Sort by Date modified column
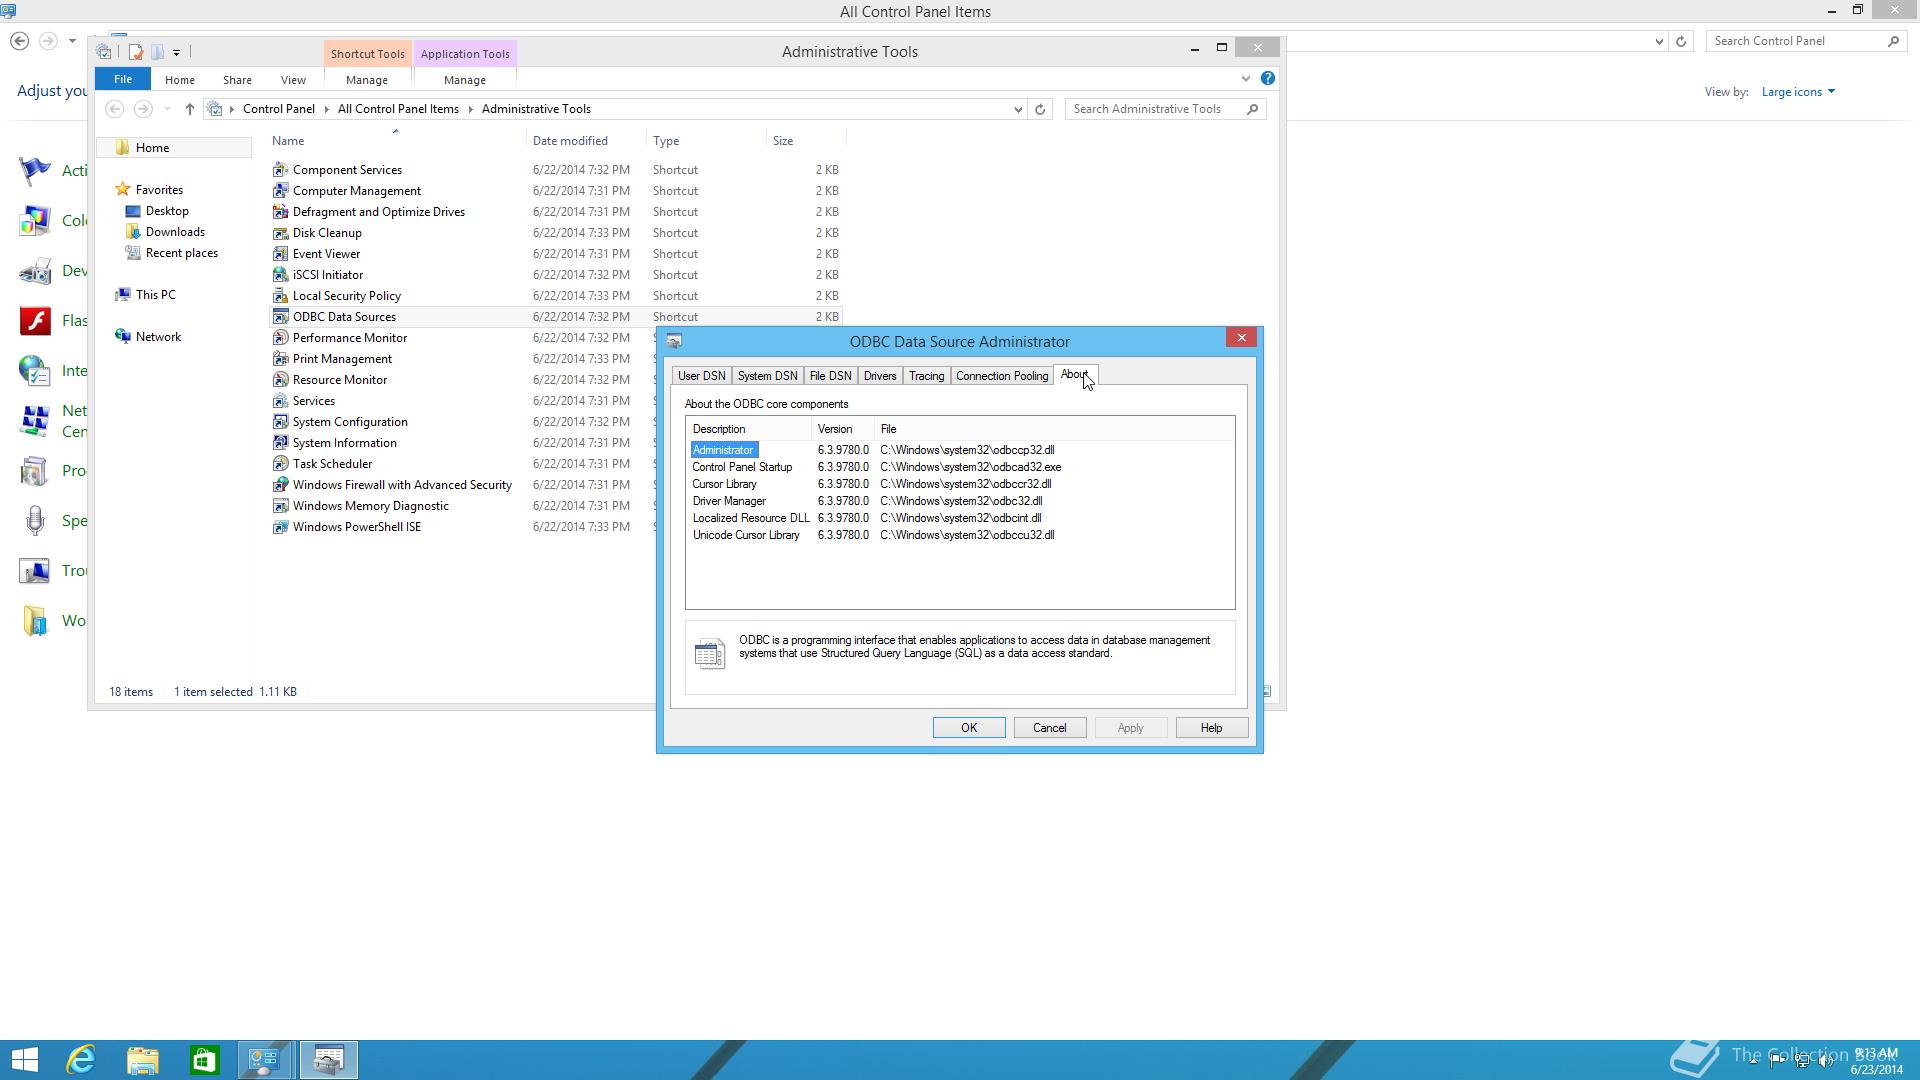 click(586, 141)
